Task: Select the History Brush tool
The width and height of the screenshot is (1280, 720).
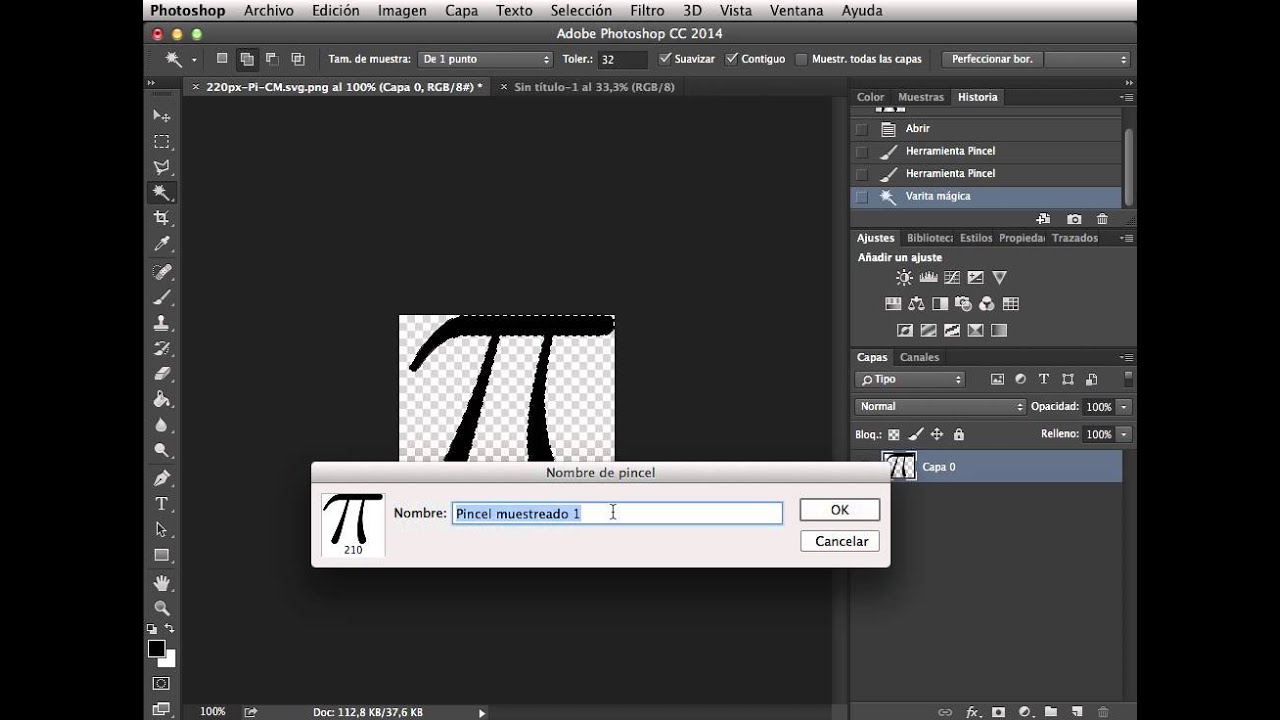Action: click(161, 348)
